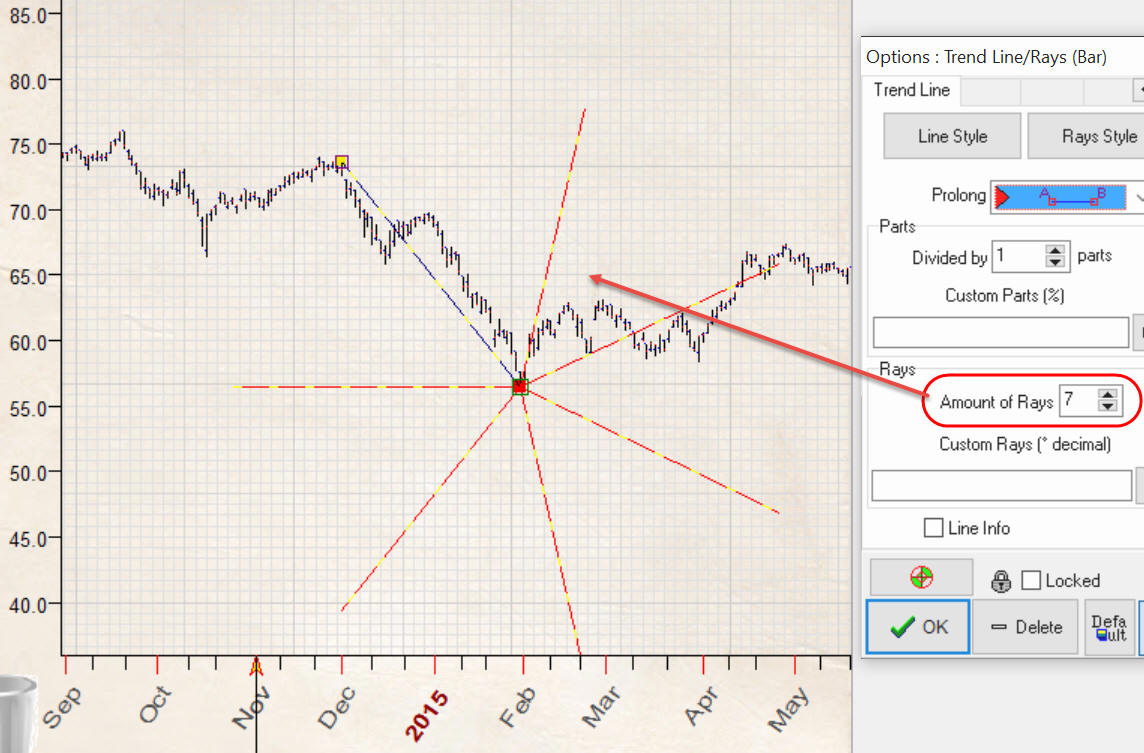Increase the Amount of Rays value
1144x753 pixels.
coord(1108,395)
